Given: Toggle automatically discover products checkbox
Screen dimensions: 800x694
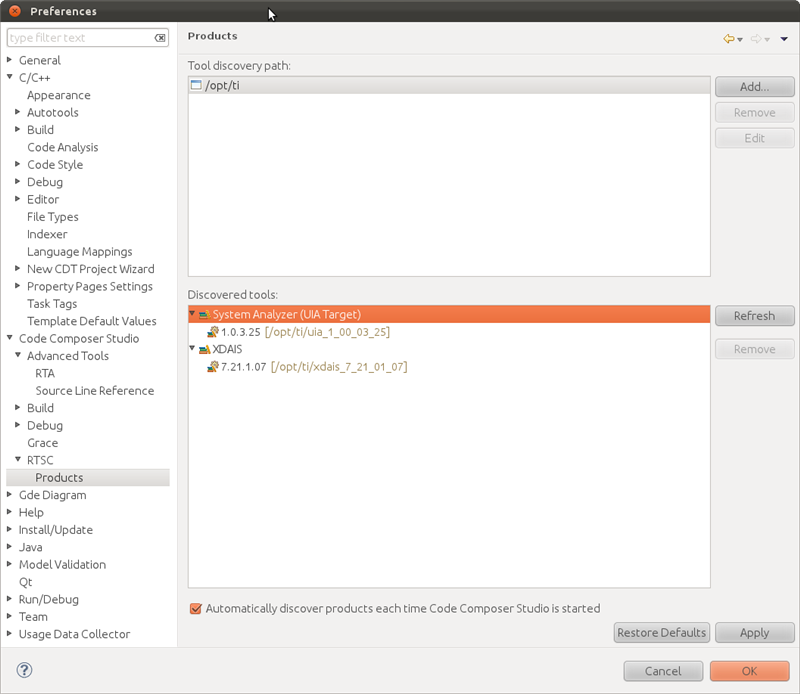Looking at the screenshot, I should pyautogui.click(x=195, y=608).
